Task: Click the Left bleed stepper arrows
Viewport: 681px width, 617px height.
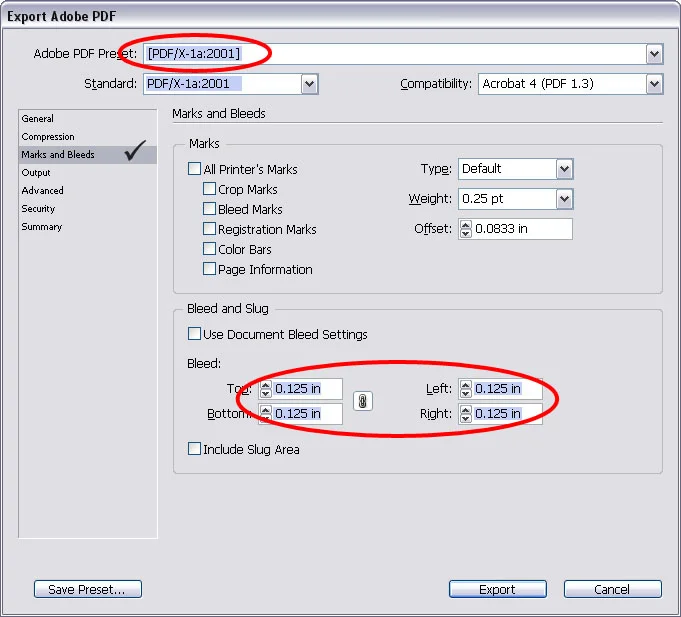Action: 466,389
